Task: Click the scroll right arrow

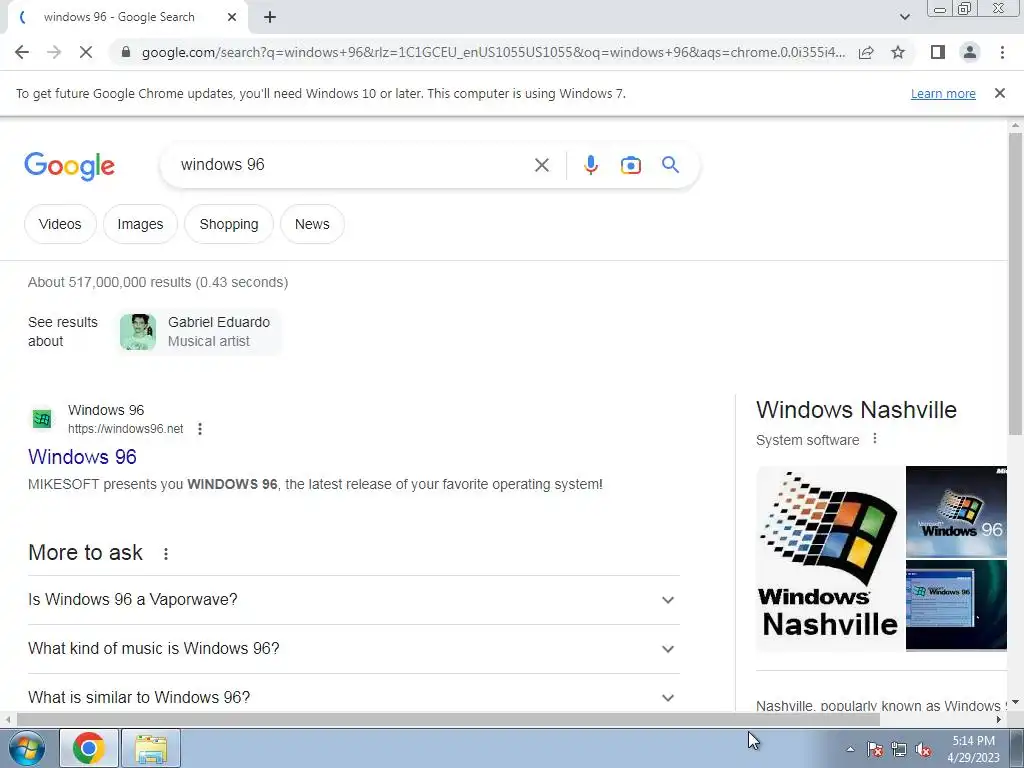Action: pos(999,720)
